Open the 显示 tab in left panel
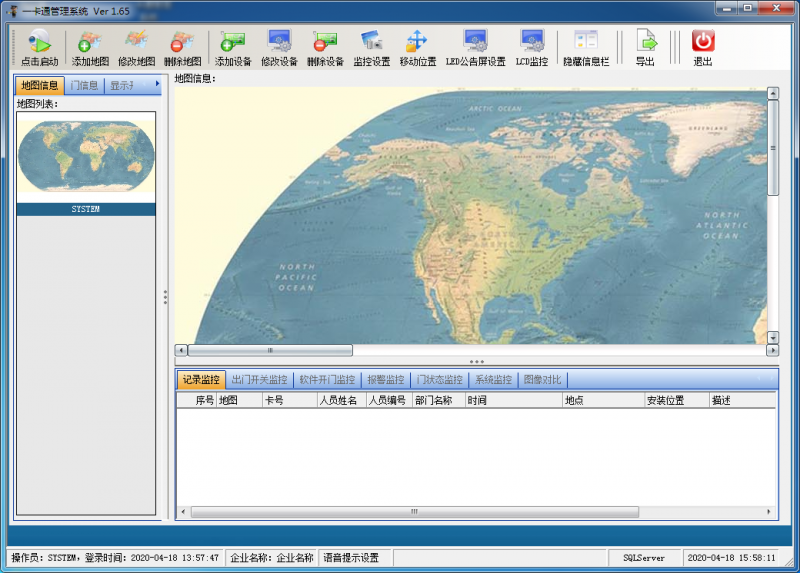 click(x=122, y=85)
